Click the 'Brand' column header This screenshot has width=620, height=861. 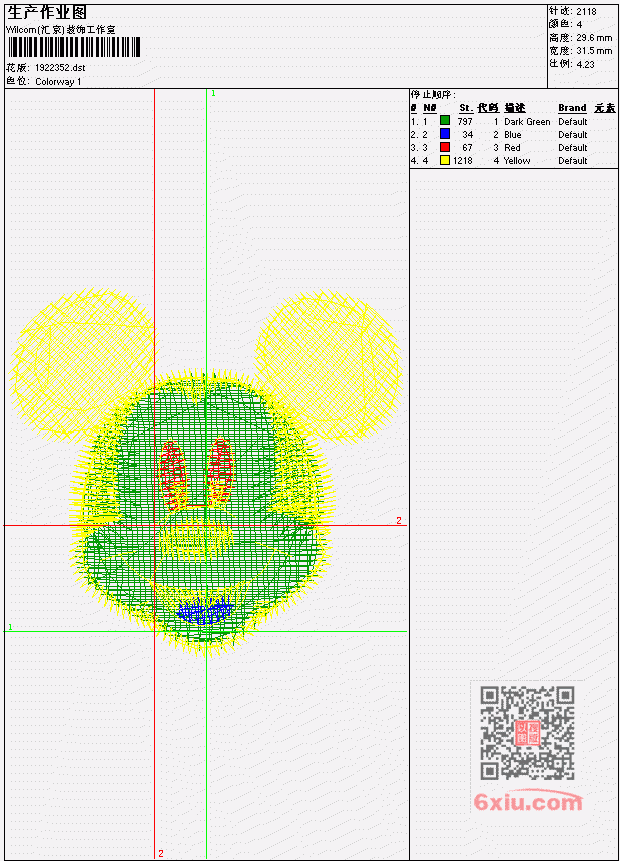tap(572, 108)
